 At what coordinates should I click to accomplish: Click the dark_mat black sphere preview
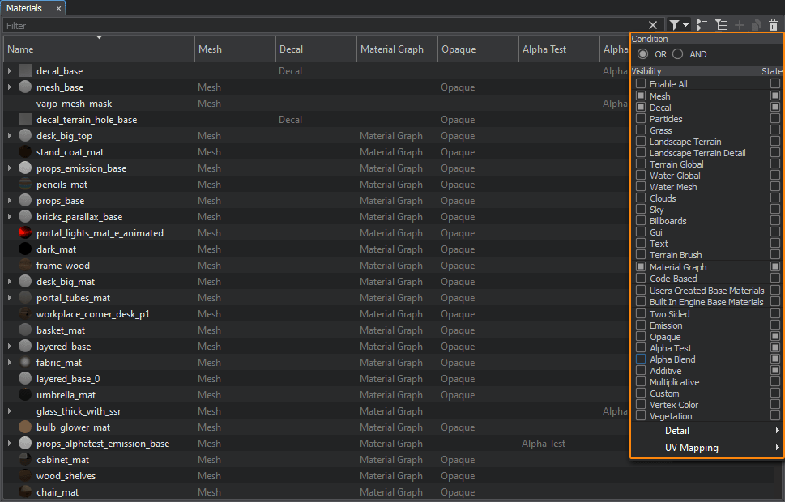click(26, 250)
